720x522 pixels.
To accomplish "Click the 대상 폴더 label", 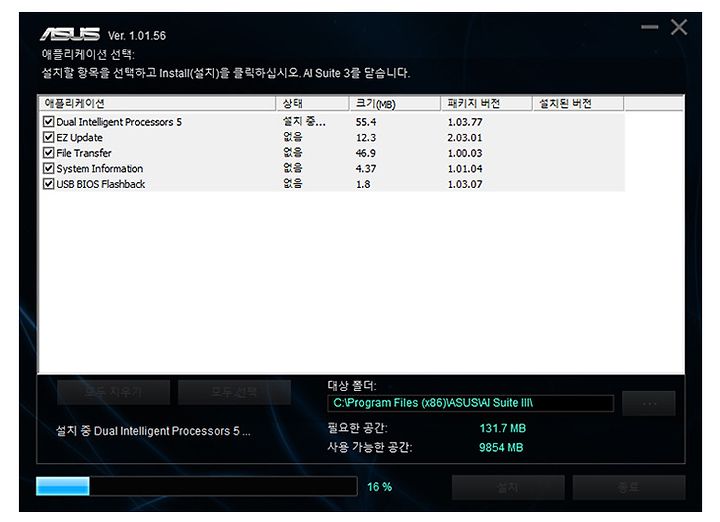I will [352, 386].
